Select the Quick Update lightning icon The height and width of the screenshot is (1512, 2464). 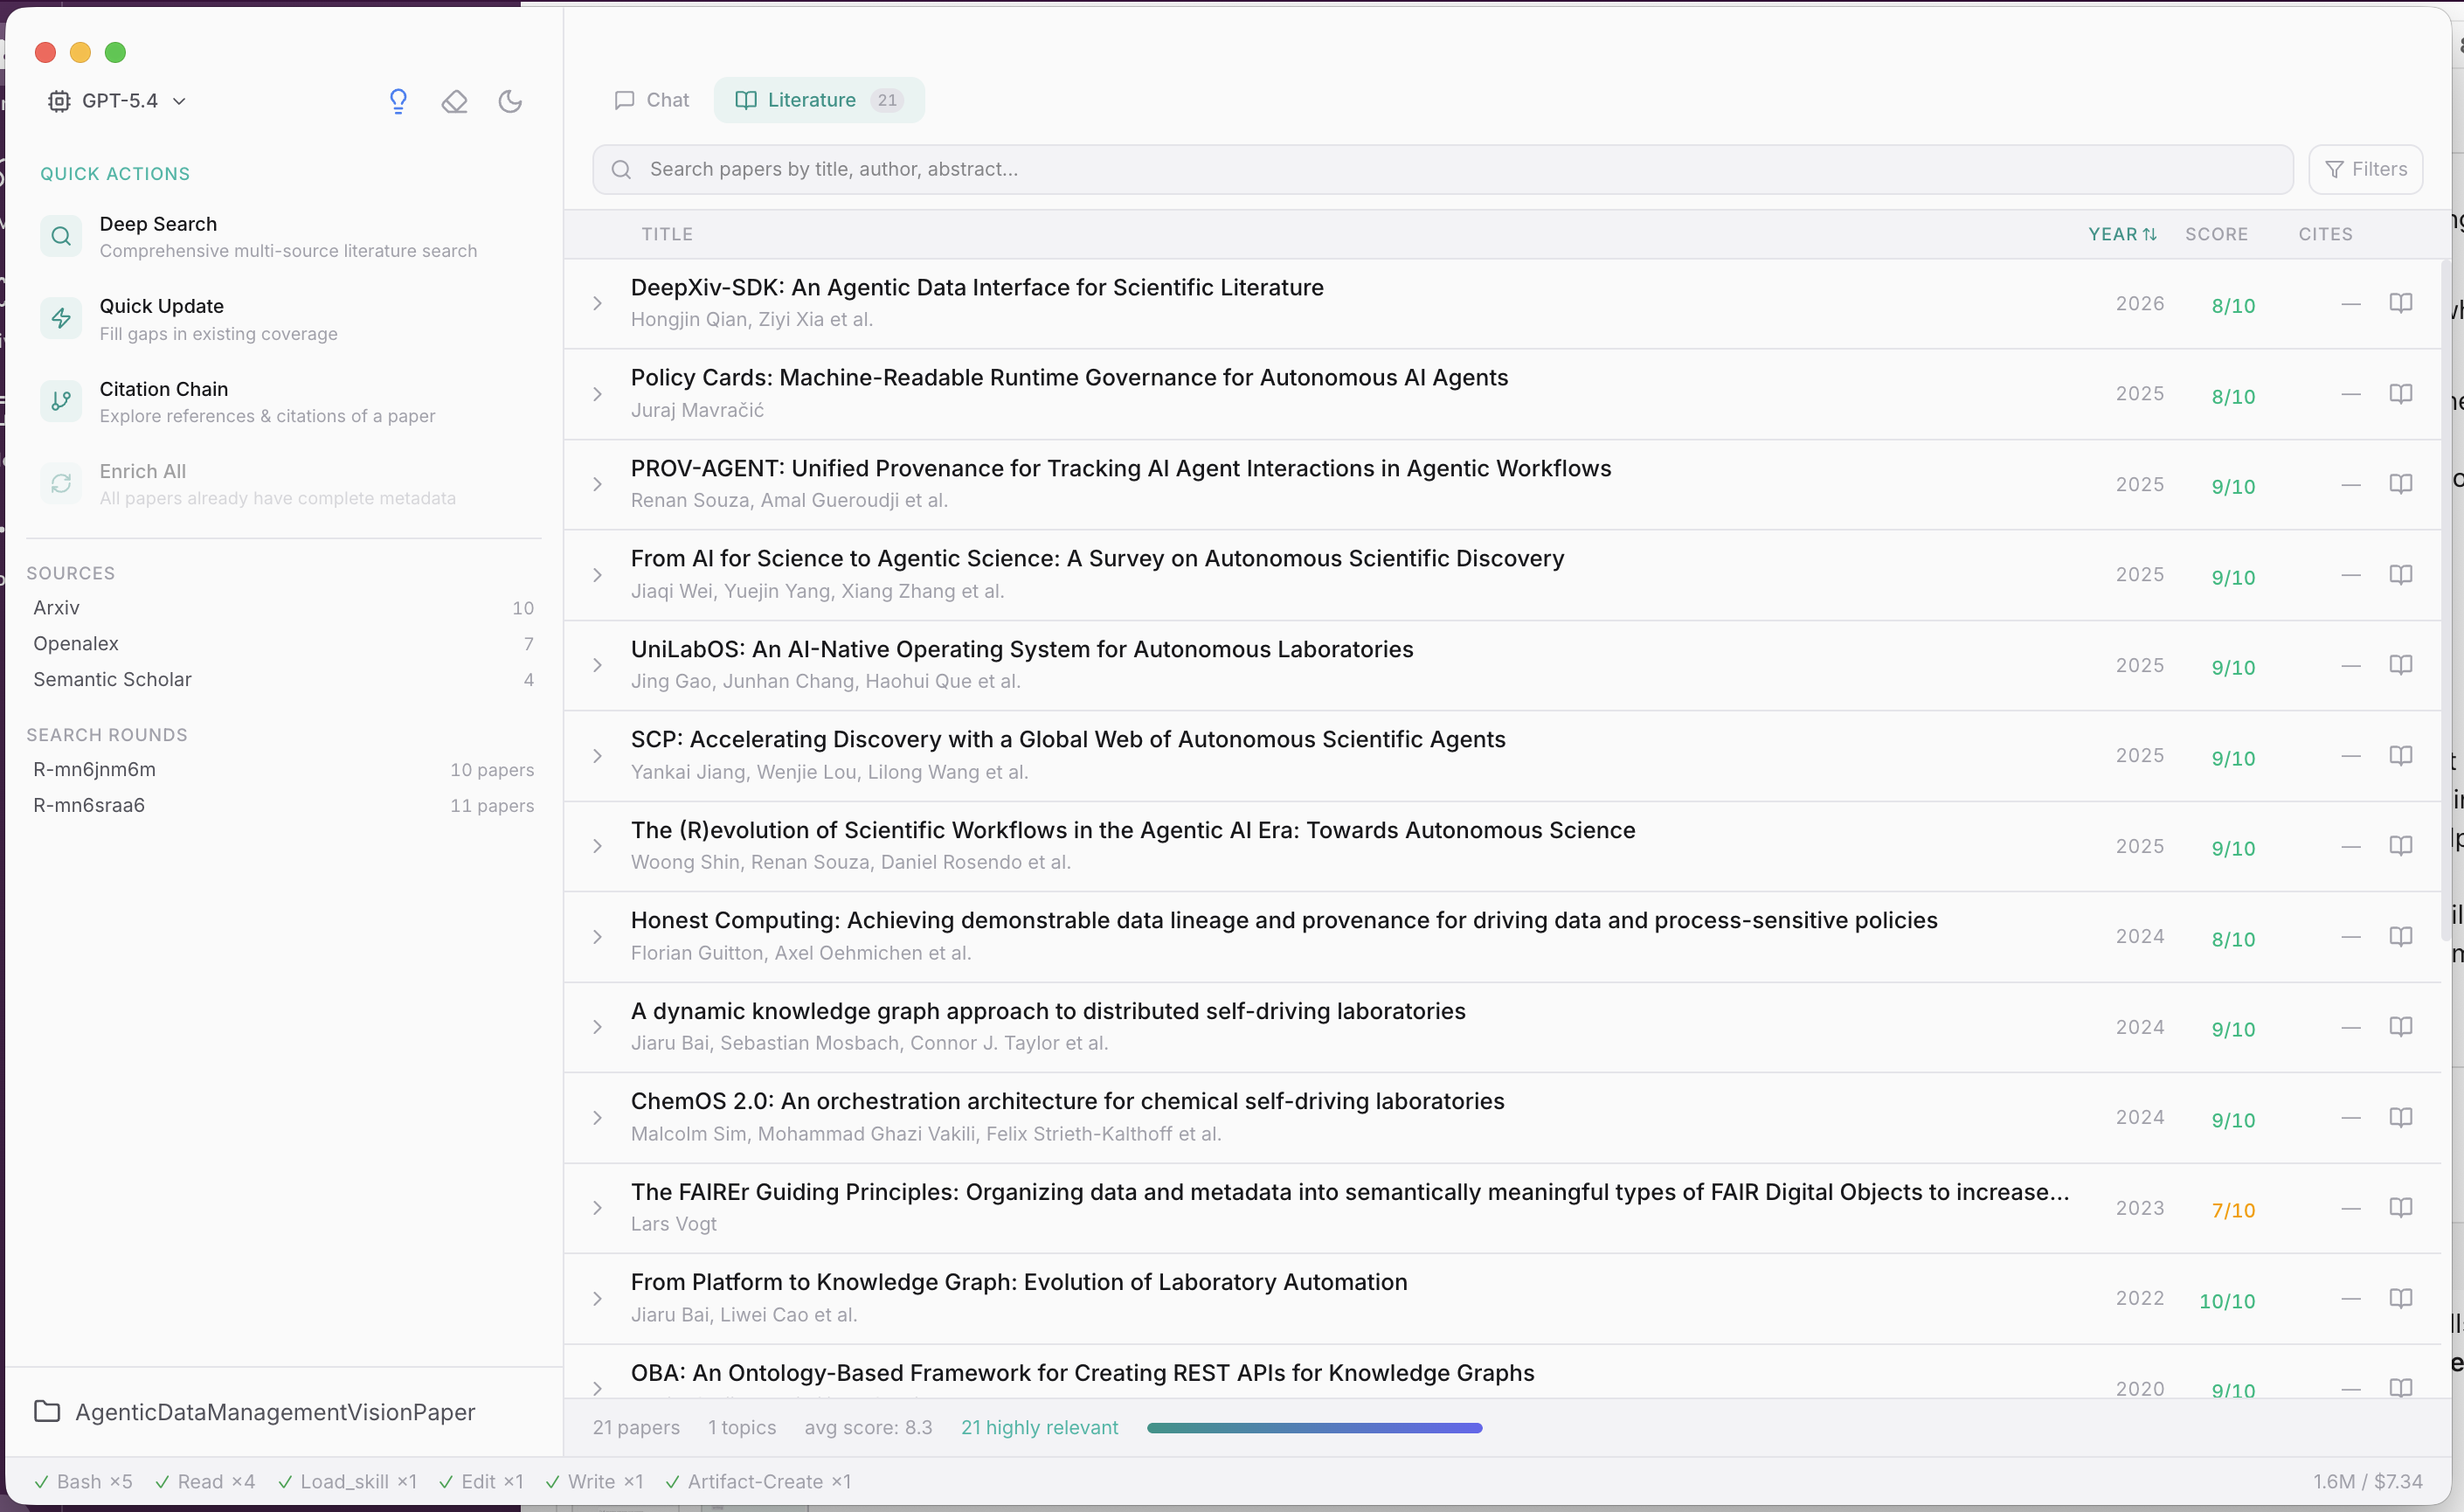pos(61,318)
